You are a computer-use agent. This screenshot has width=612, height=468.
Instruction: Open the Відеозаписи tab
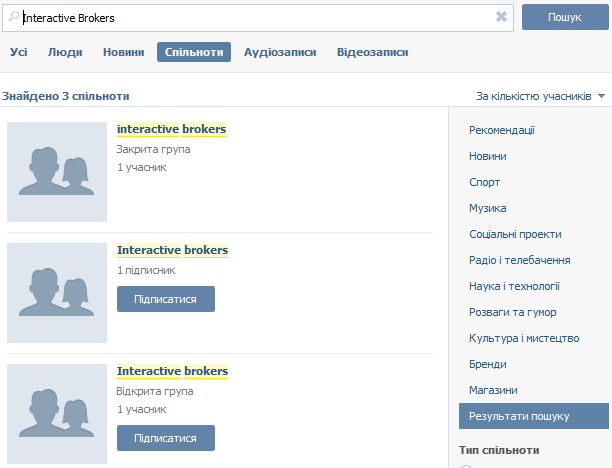pyautogui.click(x=372, y=52)
